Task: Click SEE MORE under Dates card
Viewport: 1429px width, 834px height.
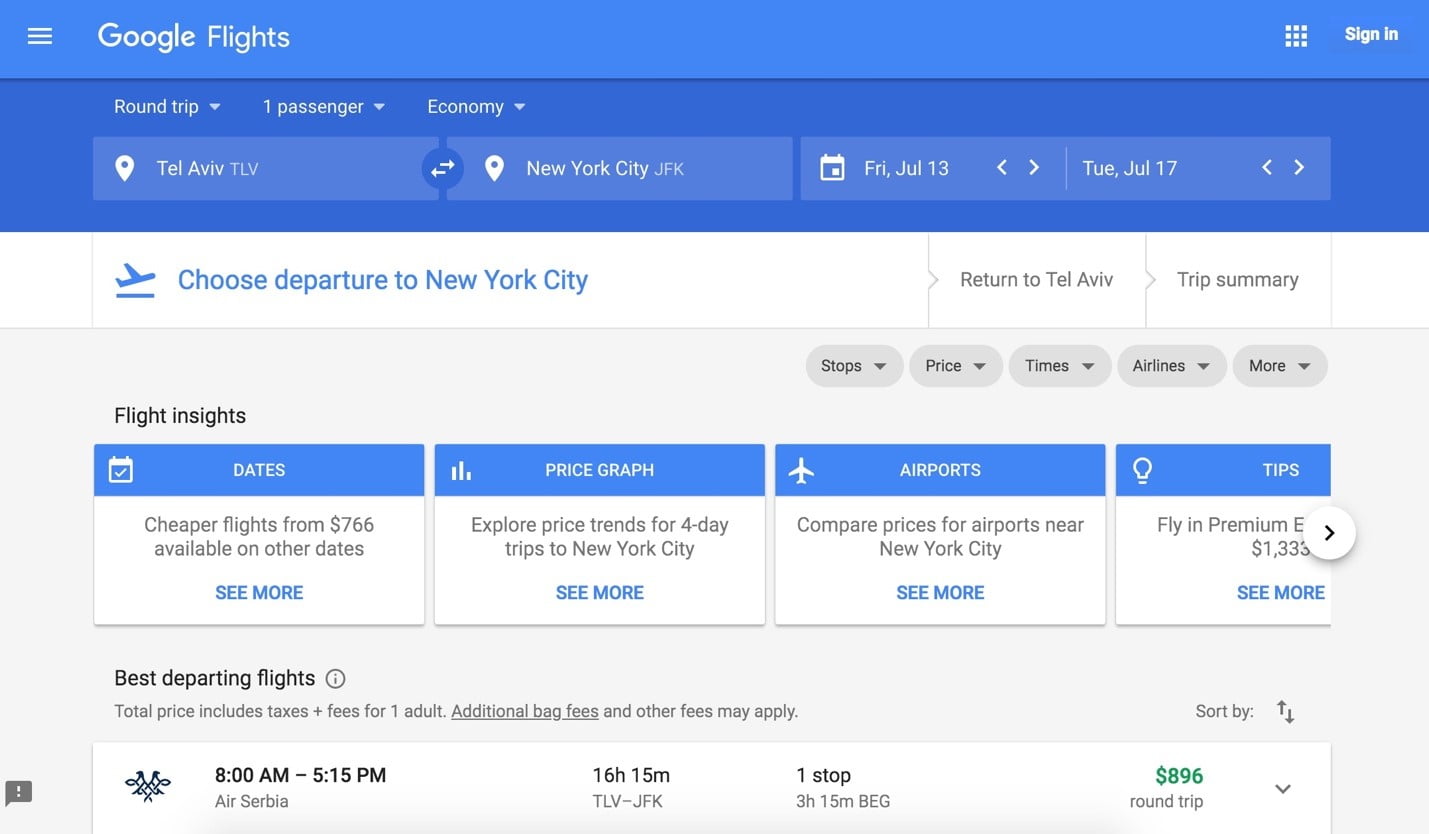Action: 259,593
